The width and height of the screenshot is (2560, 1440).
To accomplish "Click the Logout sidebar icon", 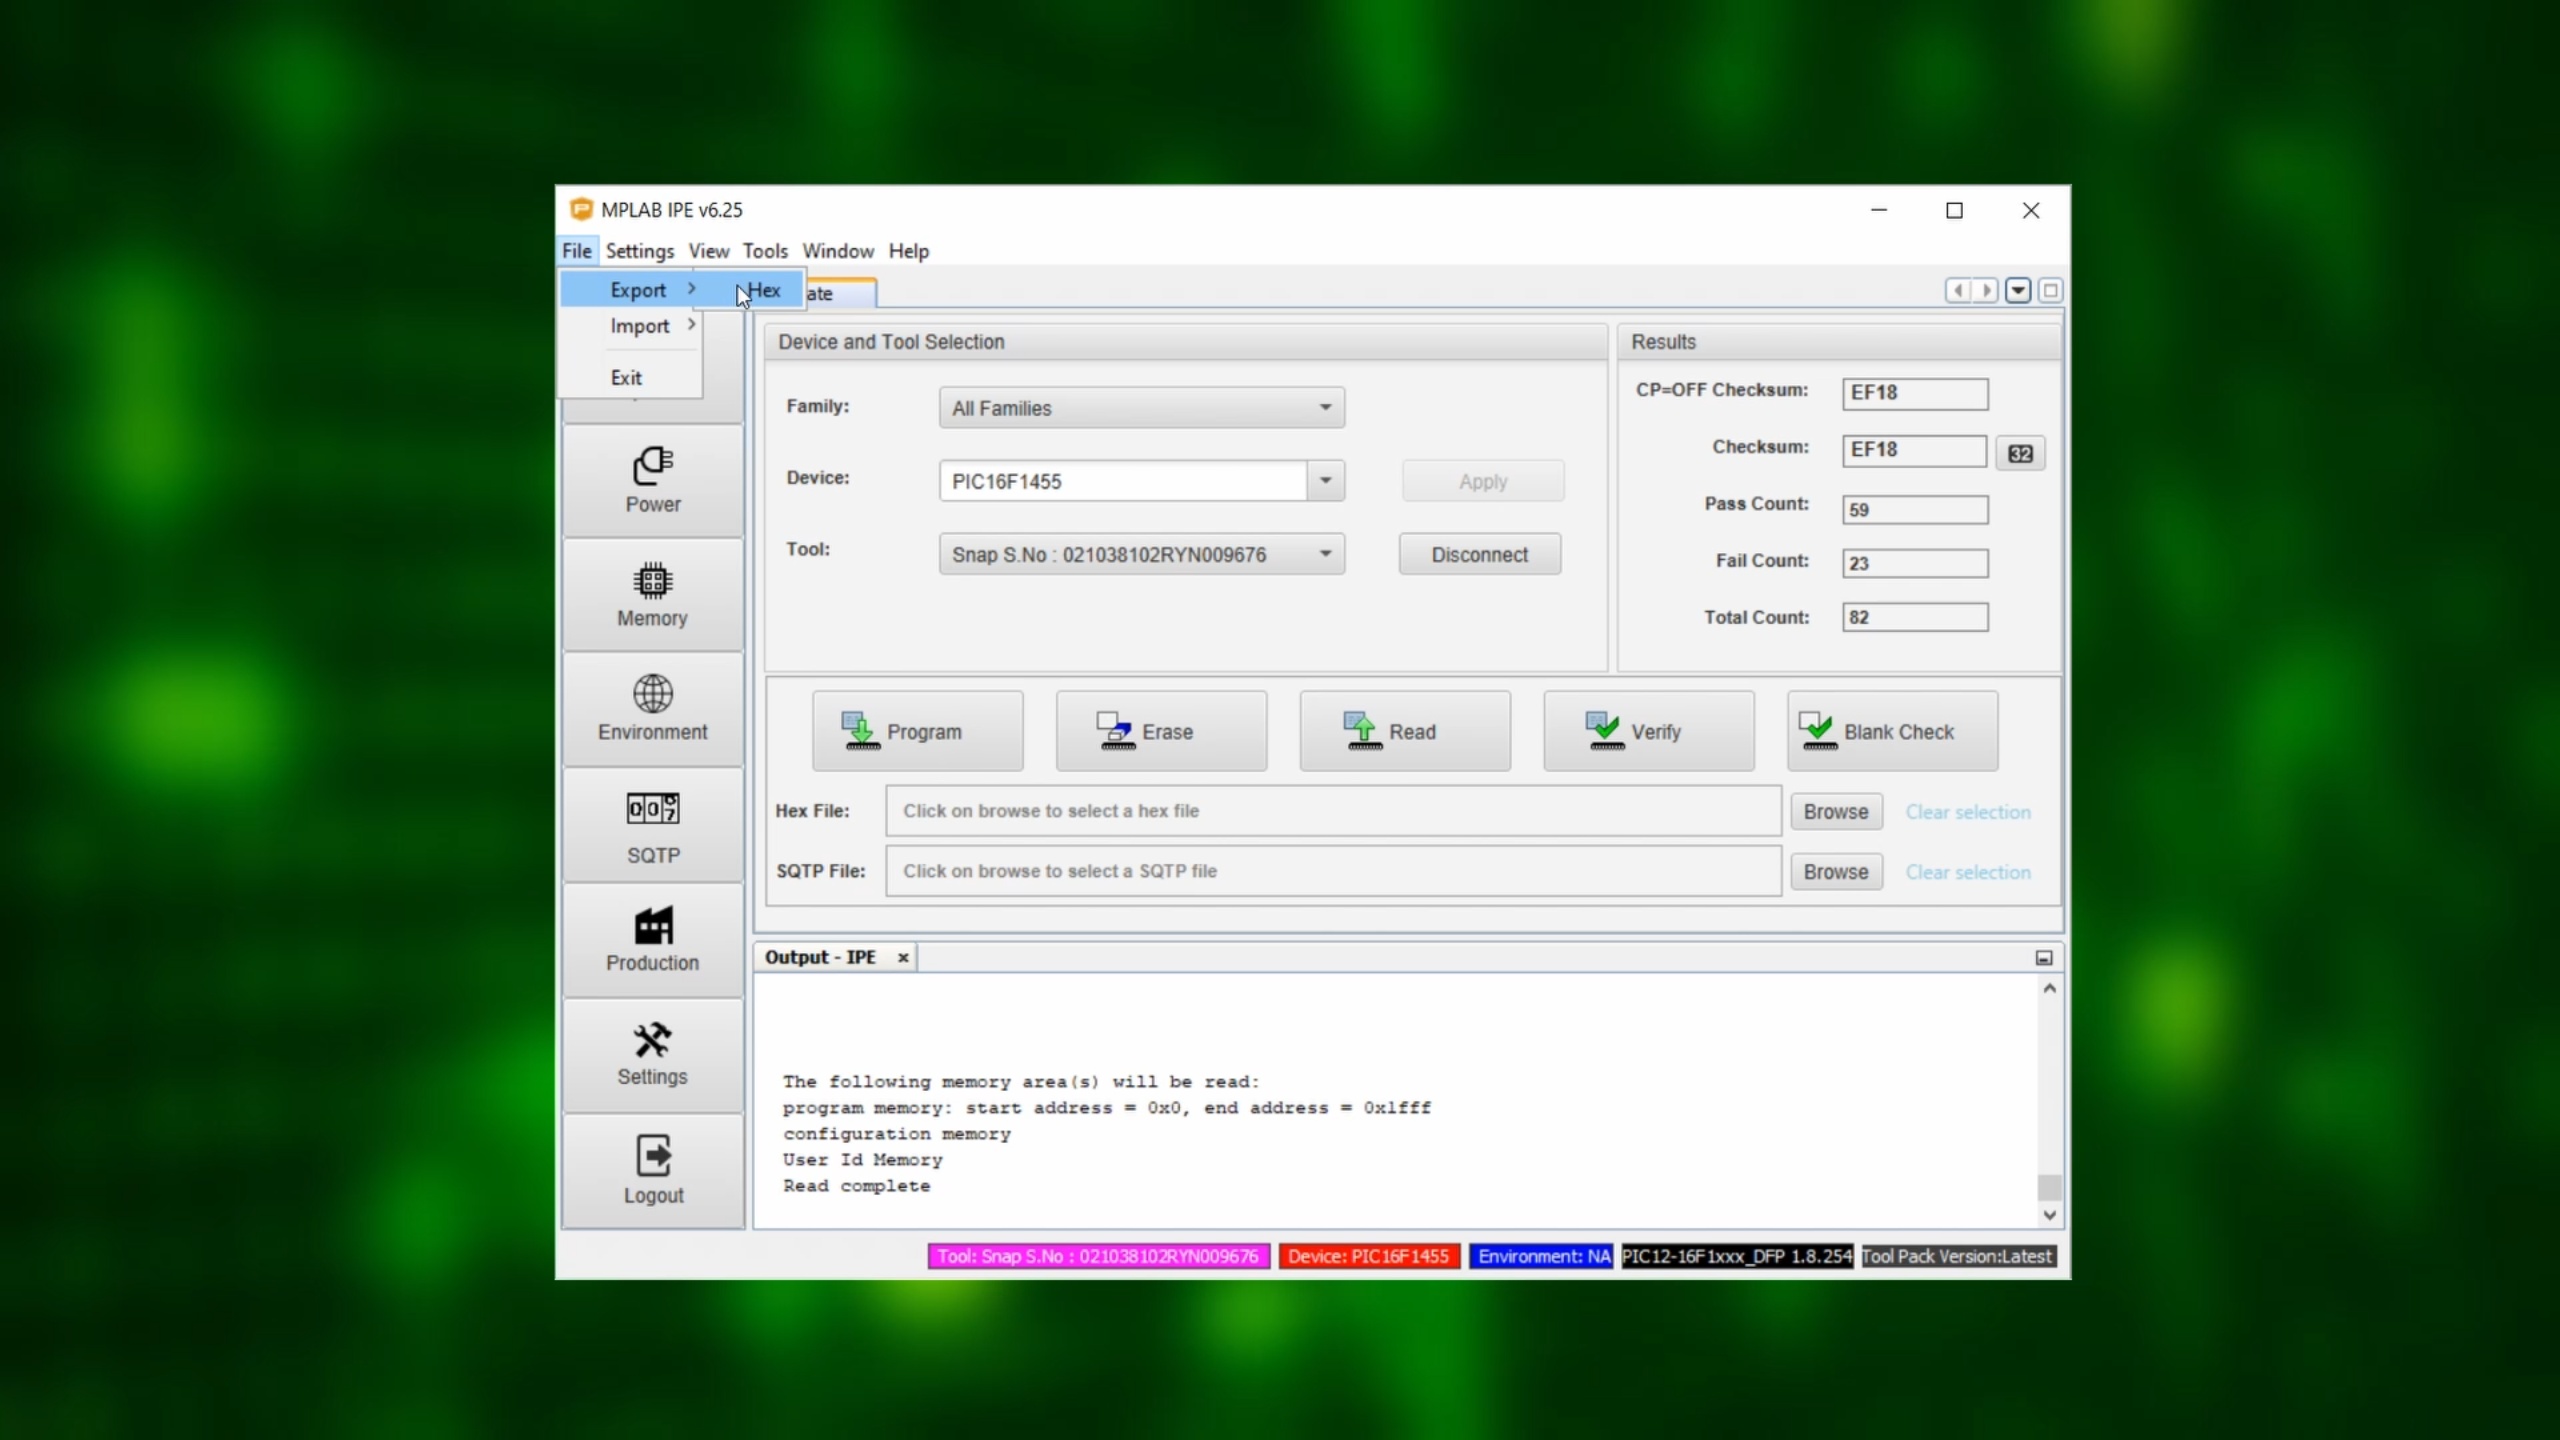I will pos(652,1170).
